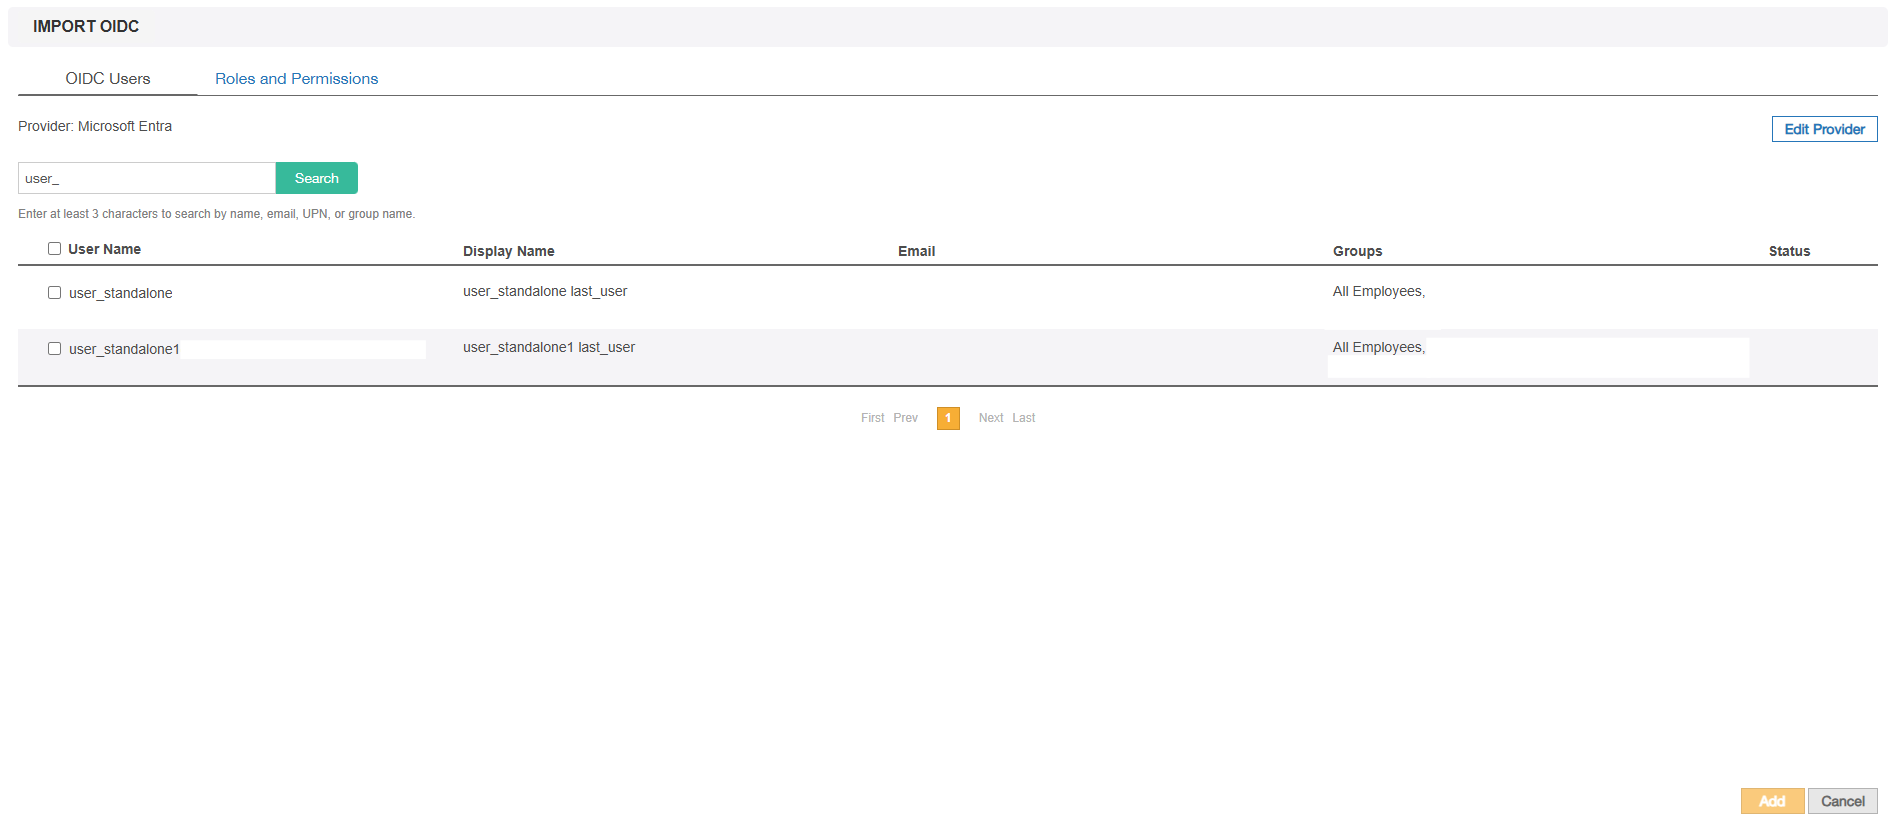Check the user_standalone1 row checkbox
1899x825 pixels.
(54, 349)
